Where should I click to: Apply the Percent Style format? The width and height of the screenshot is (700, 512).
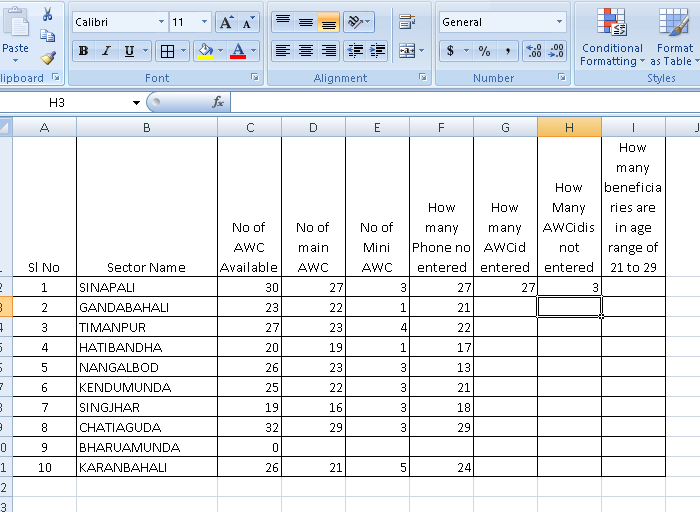pyautogui.click(x=484, y=51)
